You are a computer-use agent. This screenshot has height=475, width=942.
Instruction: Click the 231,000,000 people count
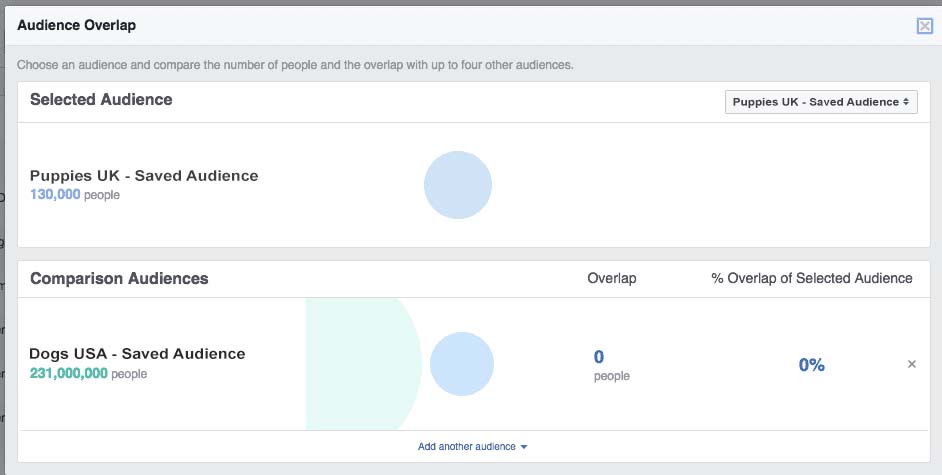click(68, 373)
